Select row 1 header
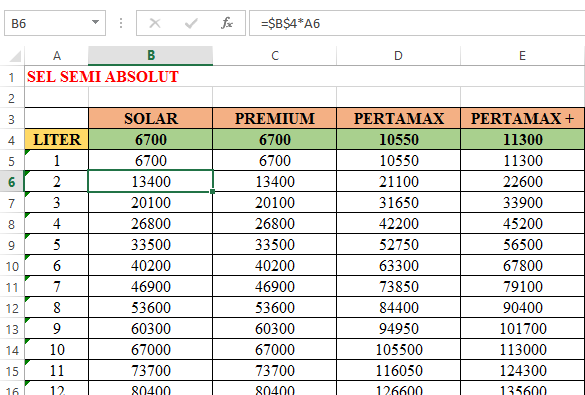 (x=12, y=77)
